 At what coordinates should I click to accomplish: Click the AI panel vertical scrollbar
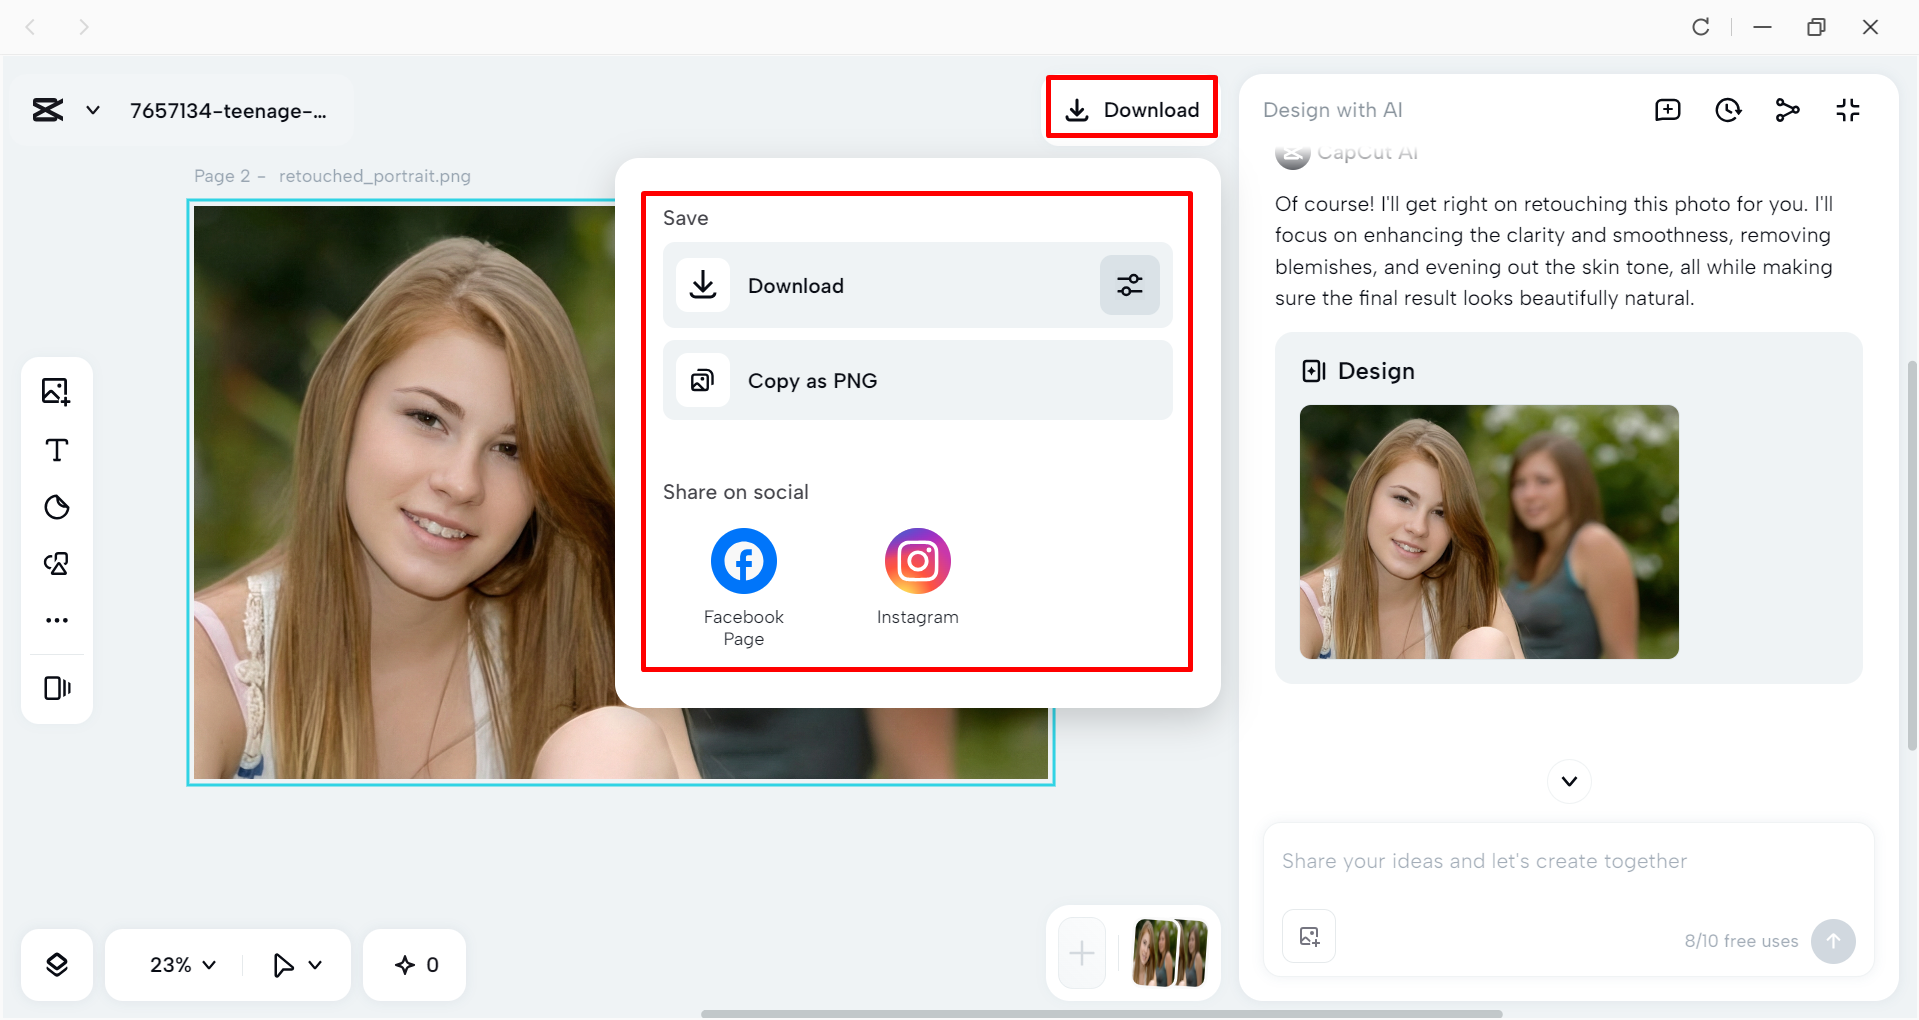[1912, 555]
